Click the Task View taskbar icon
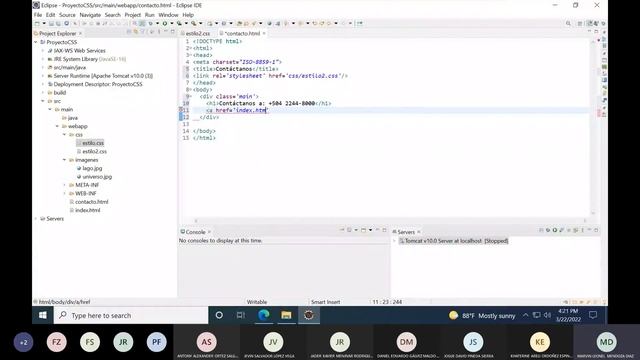The height and width of the screenshot is (360, 640). point(241,315)
